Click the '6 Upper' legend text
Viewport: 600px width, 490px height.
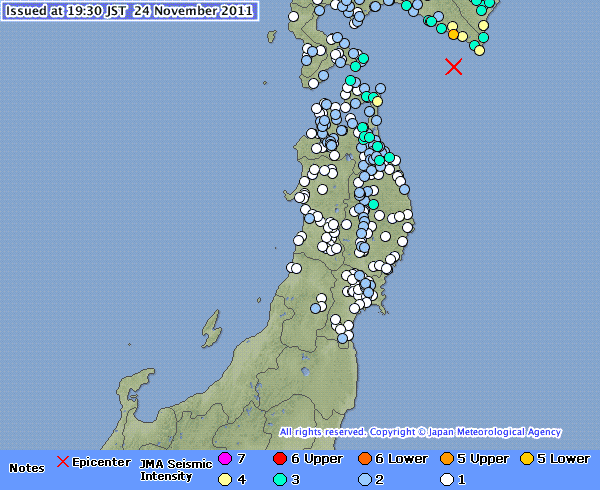pyautogui.click(x=317, y=459)
